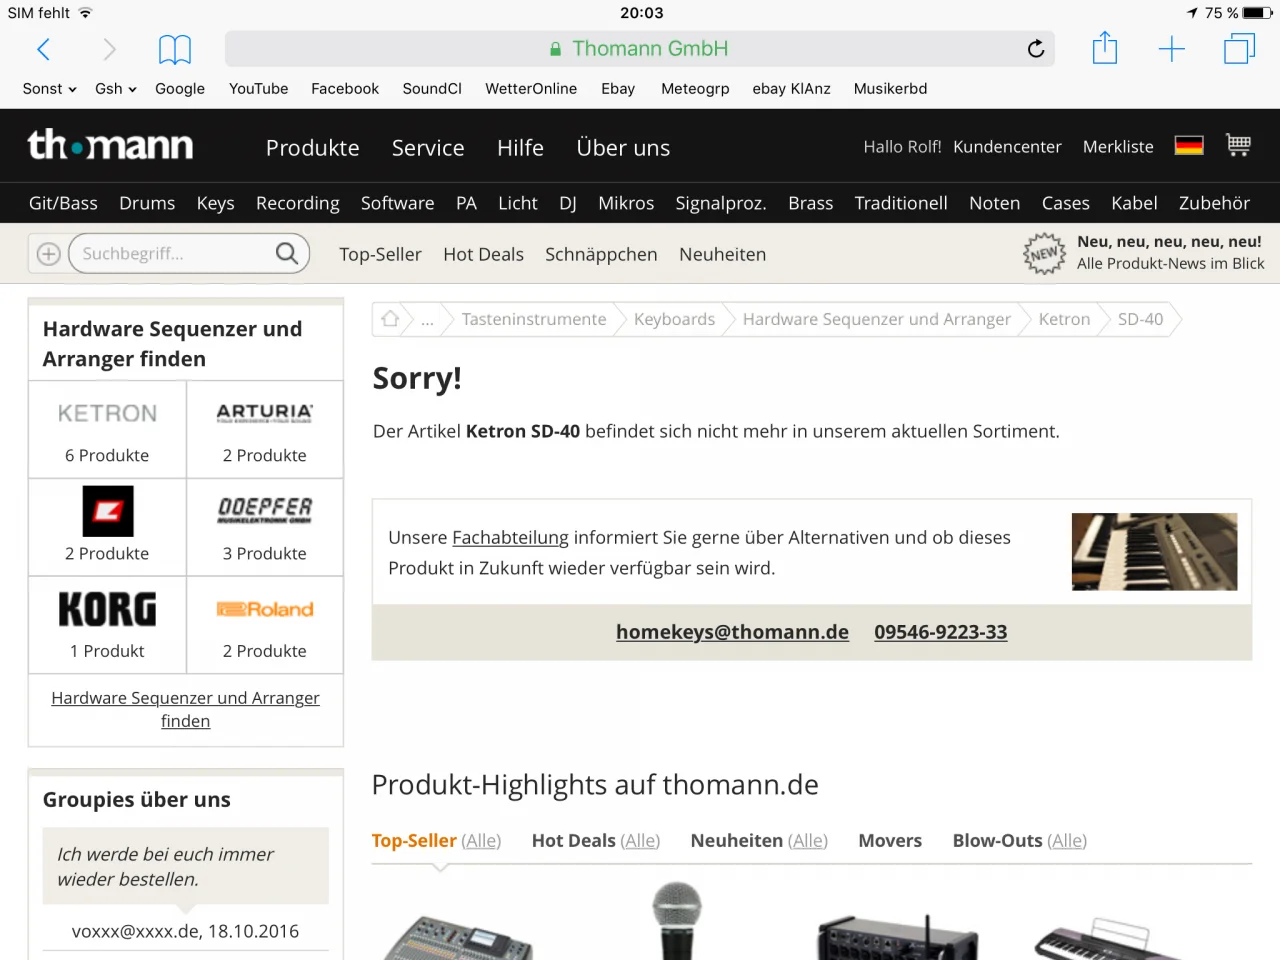
Task: Select the Top-Seller highlights tab
Action: pyautogui.click(x=414, y=841)
